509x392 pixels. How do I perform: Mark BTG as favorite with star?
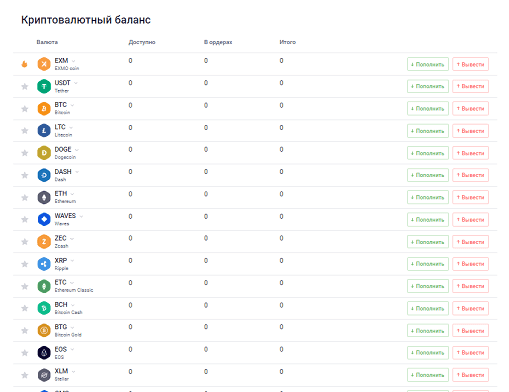(x=25, y=330)
